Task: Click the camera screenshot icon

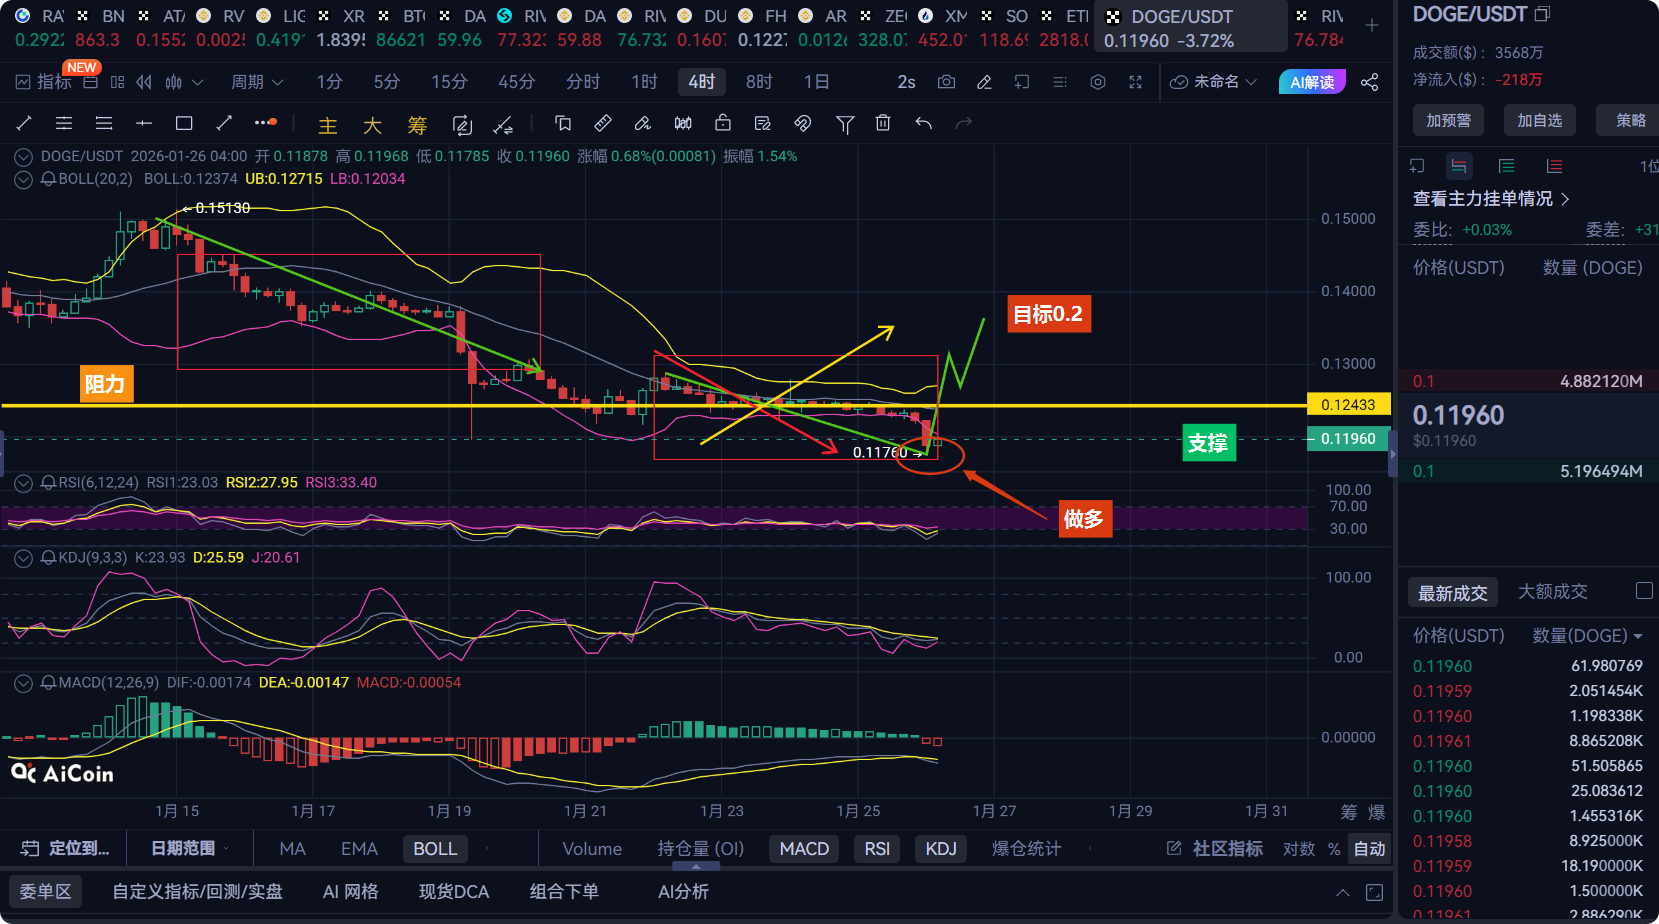Action: pos(946,82)
